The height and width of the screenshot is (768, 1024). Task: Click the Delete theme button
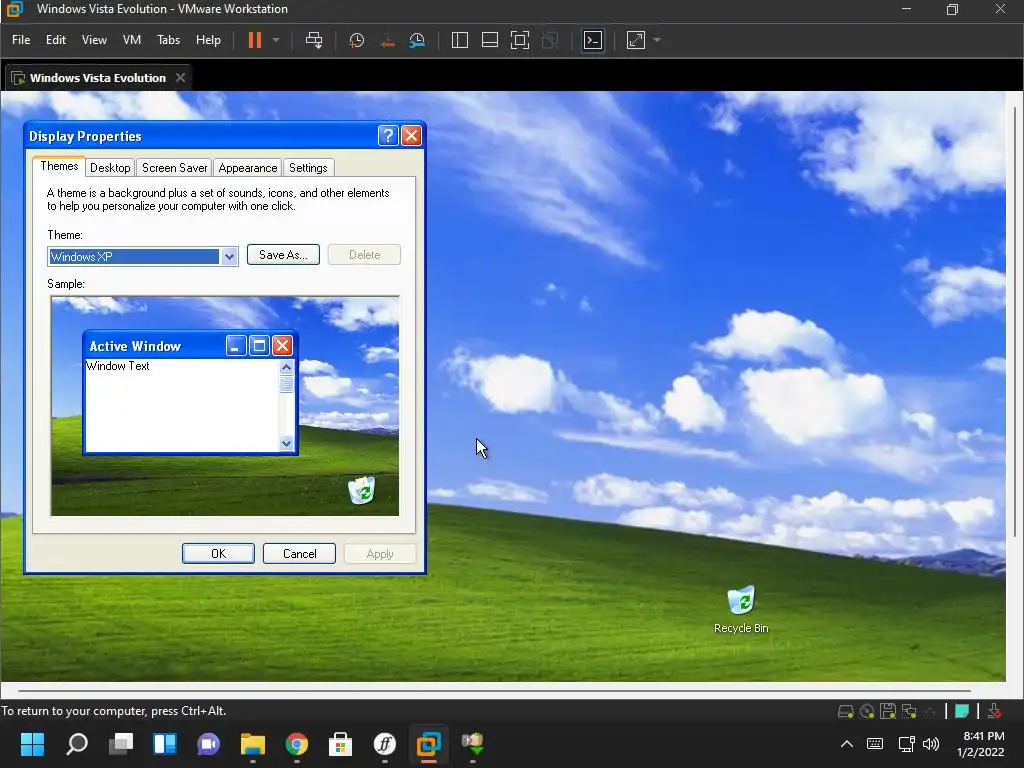(364, 255)
